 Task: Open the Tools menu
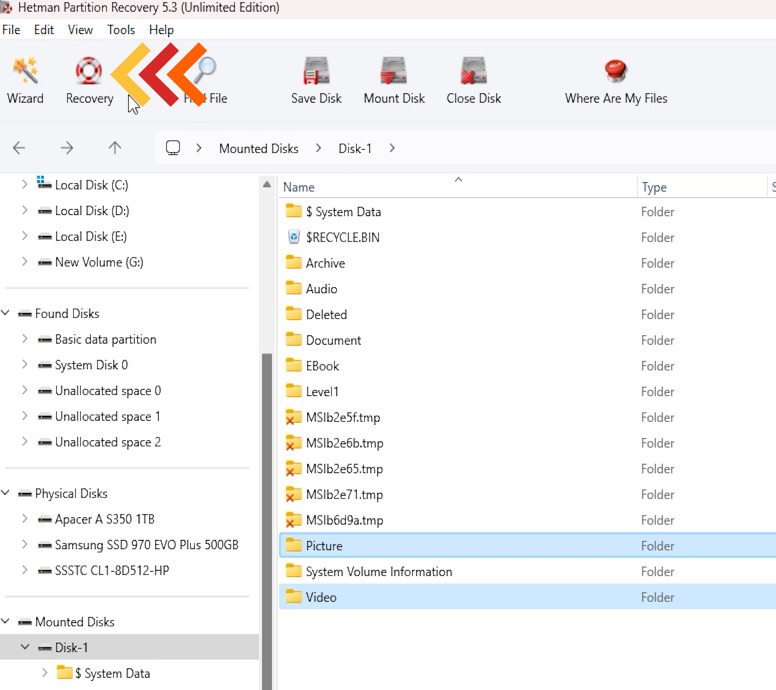[121, 30]
